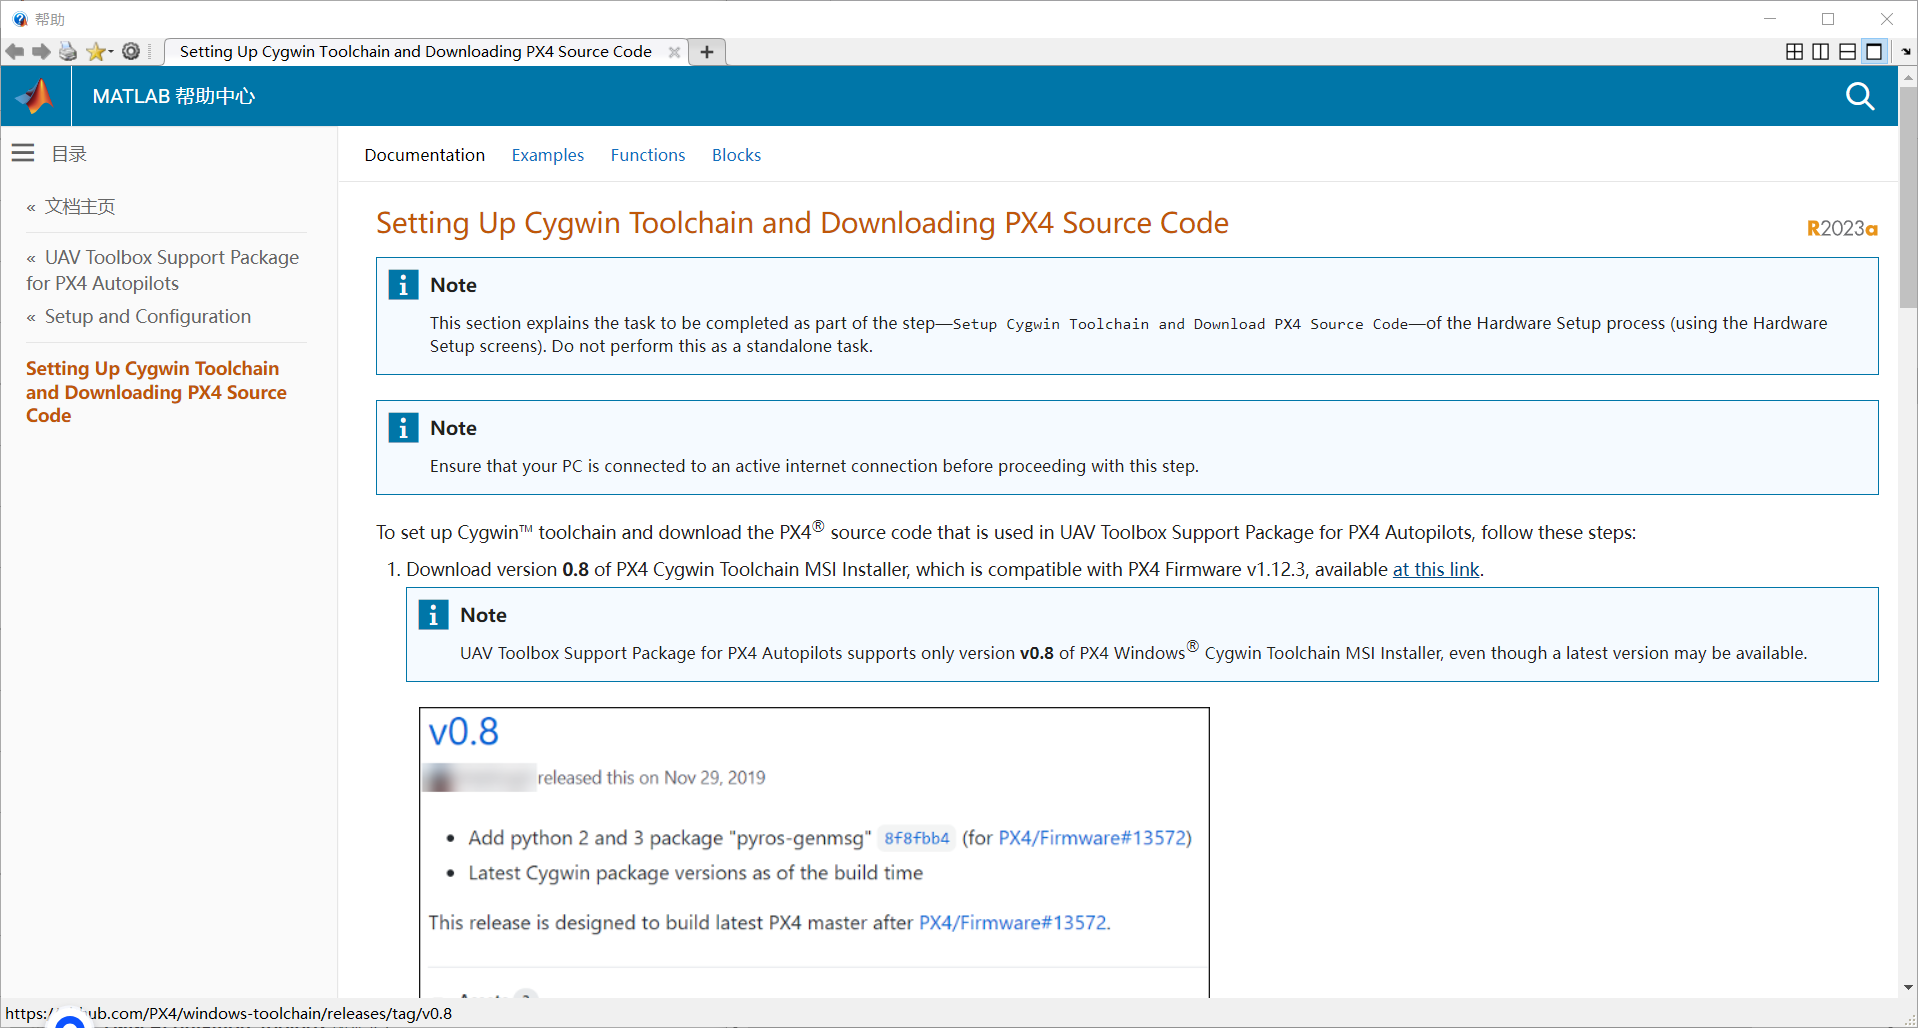Open the dock actions arrow menu
This screenshot has height=1028, width=1918.
(x=1906, y=52)
